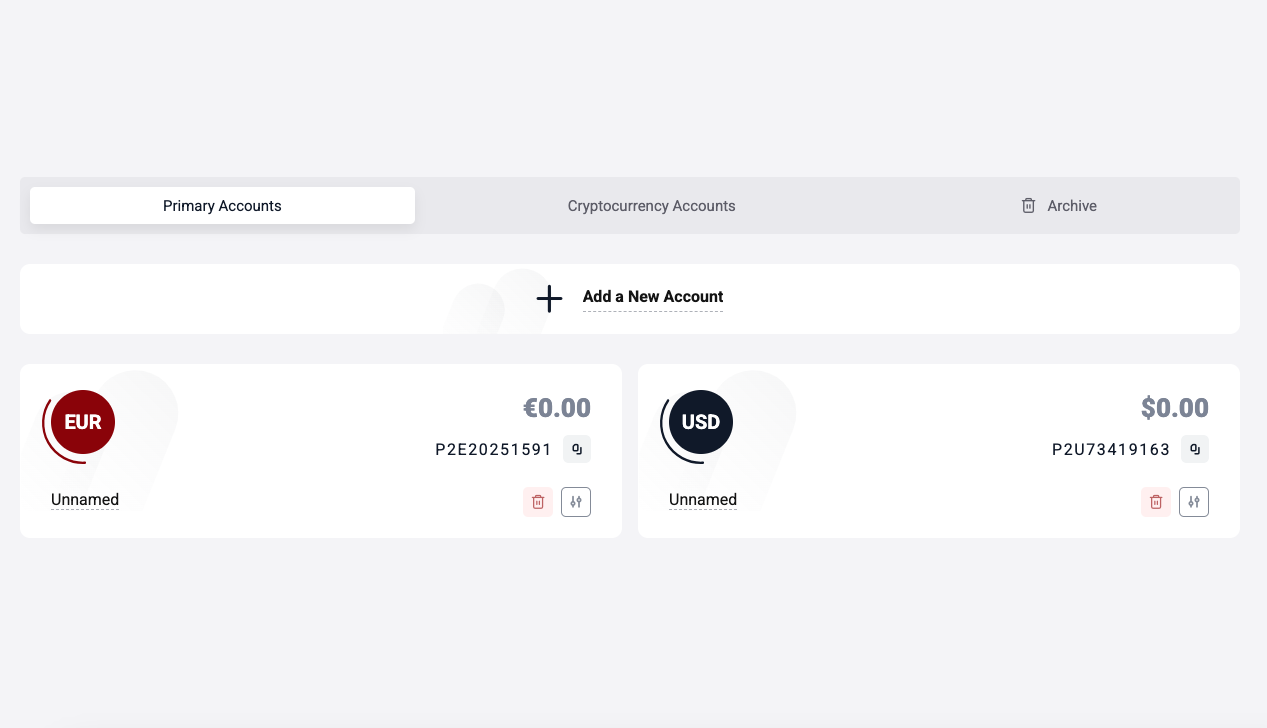
Task: Switch to the Primary Accounts tab
Action: 222,205
